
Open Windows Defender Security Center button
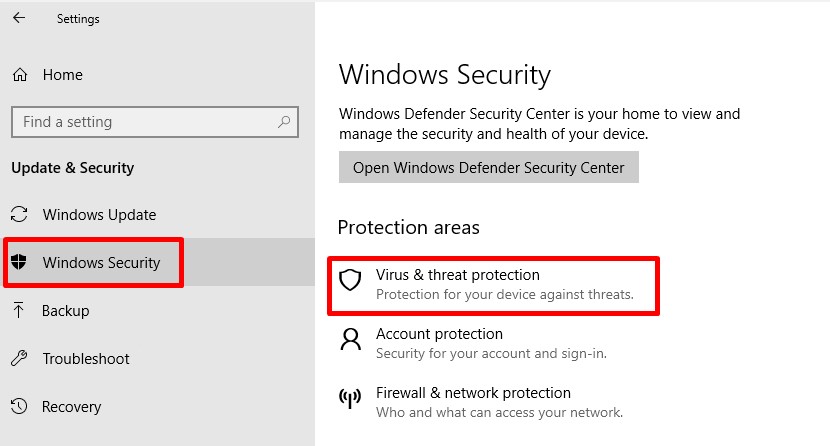coord(489,167)
